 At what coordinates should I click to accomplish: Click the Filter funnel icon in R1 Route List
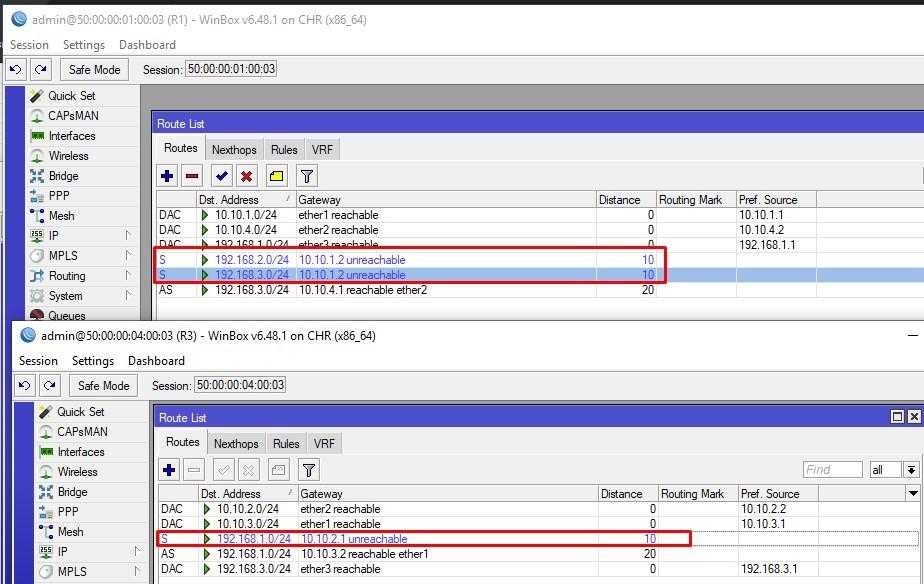307,177
